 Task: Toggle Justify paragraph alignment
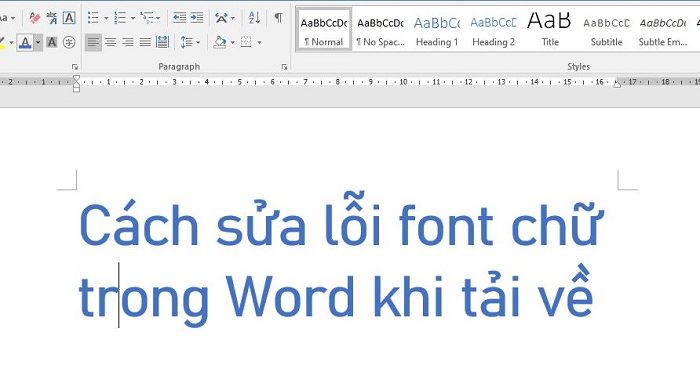145,42
